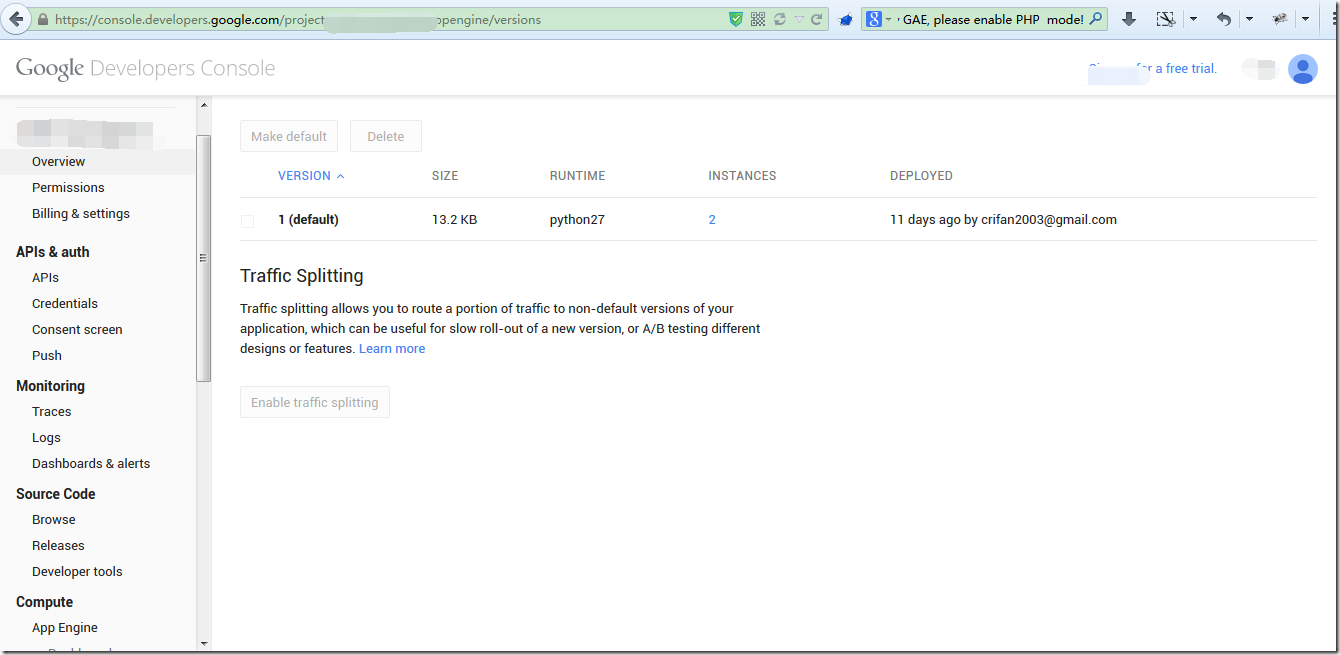This screenshot has height=655, width=1340.
Task: Click the free trial link
Action: (x=1152, y=69)
